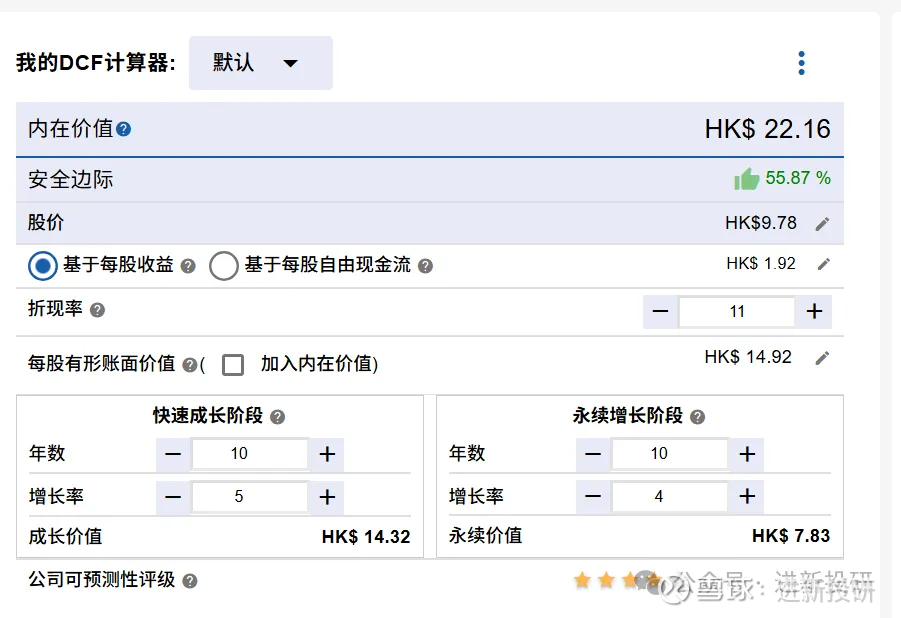Increase 快速成长阶段 增长率
This screenshot has width=901, height=618.
click(327, 497)
